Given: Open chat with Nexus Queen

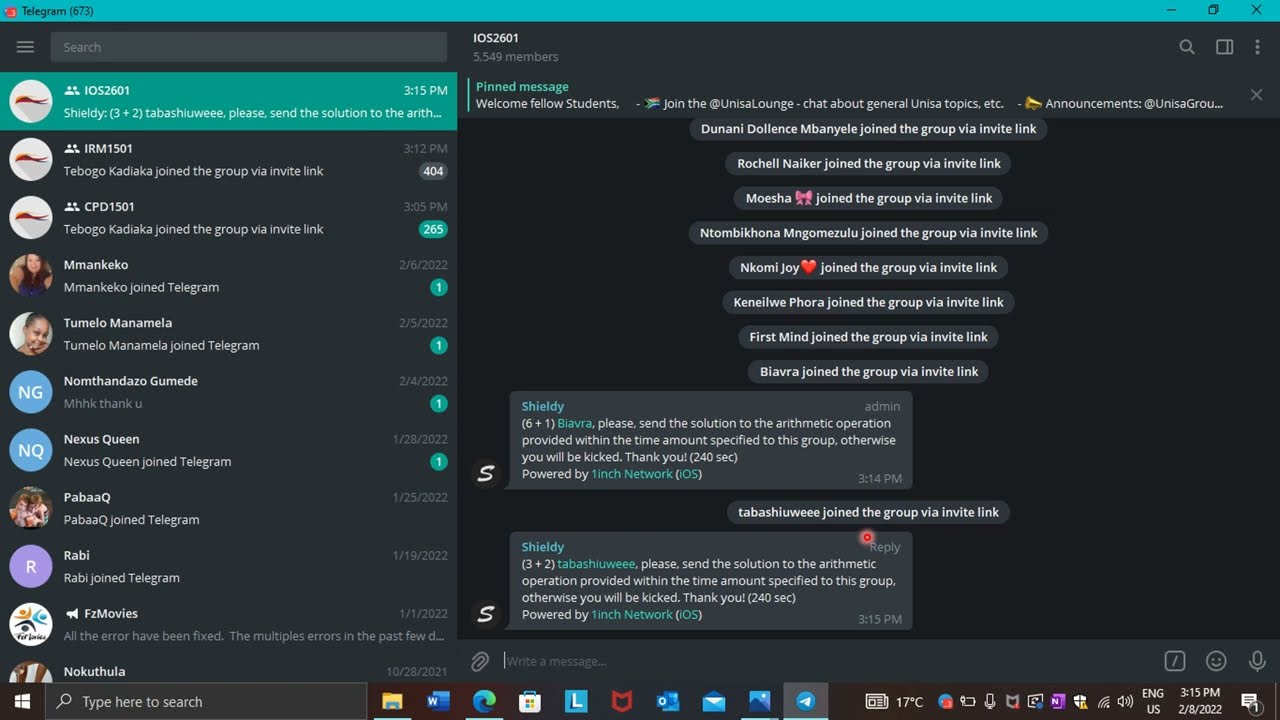Looking at the screenshot, I should pos(228,449).
